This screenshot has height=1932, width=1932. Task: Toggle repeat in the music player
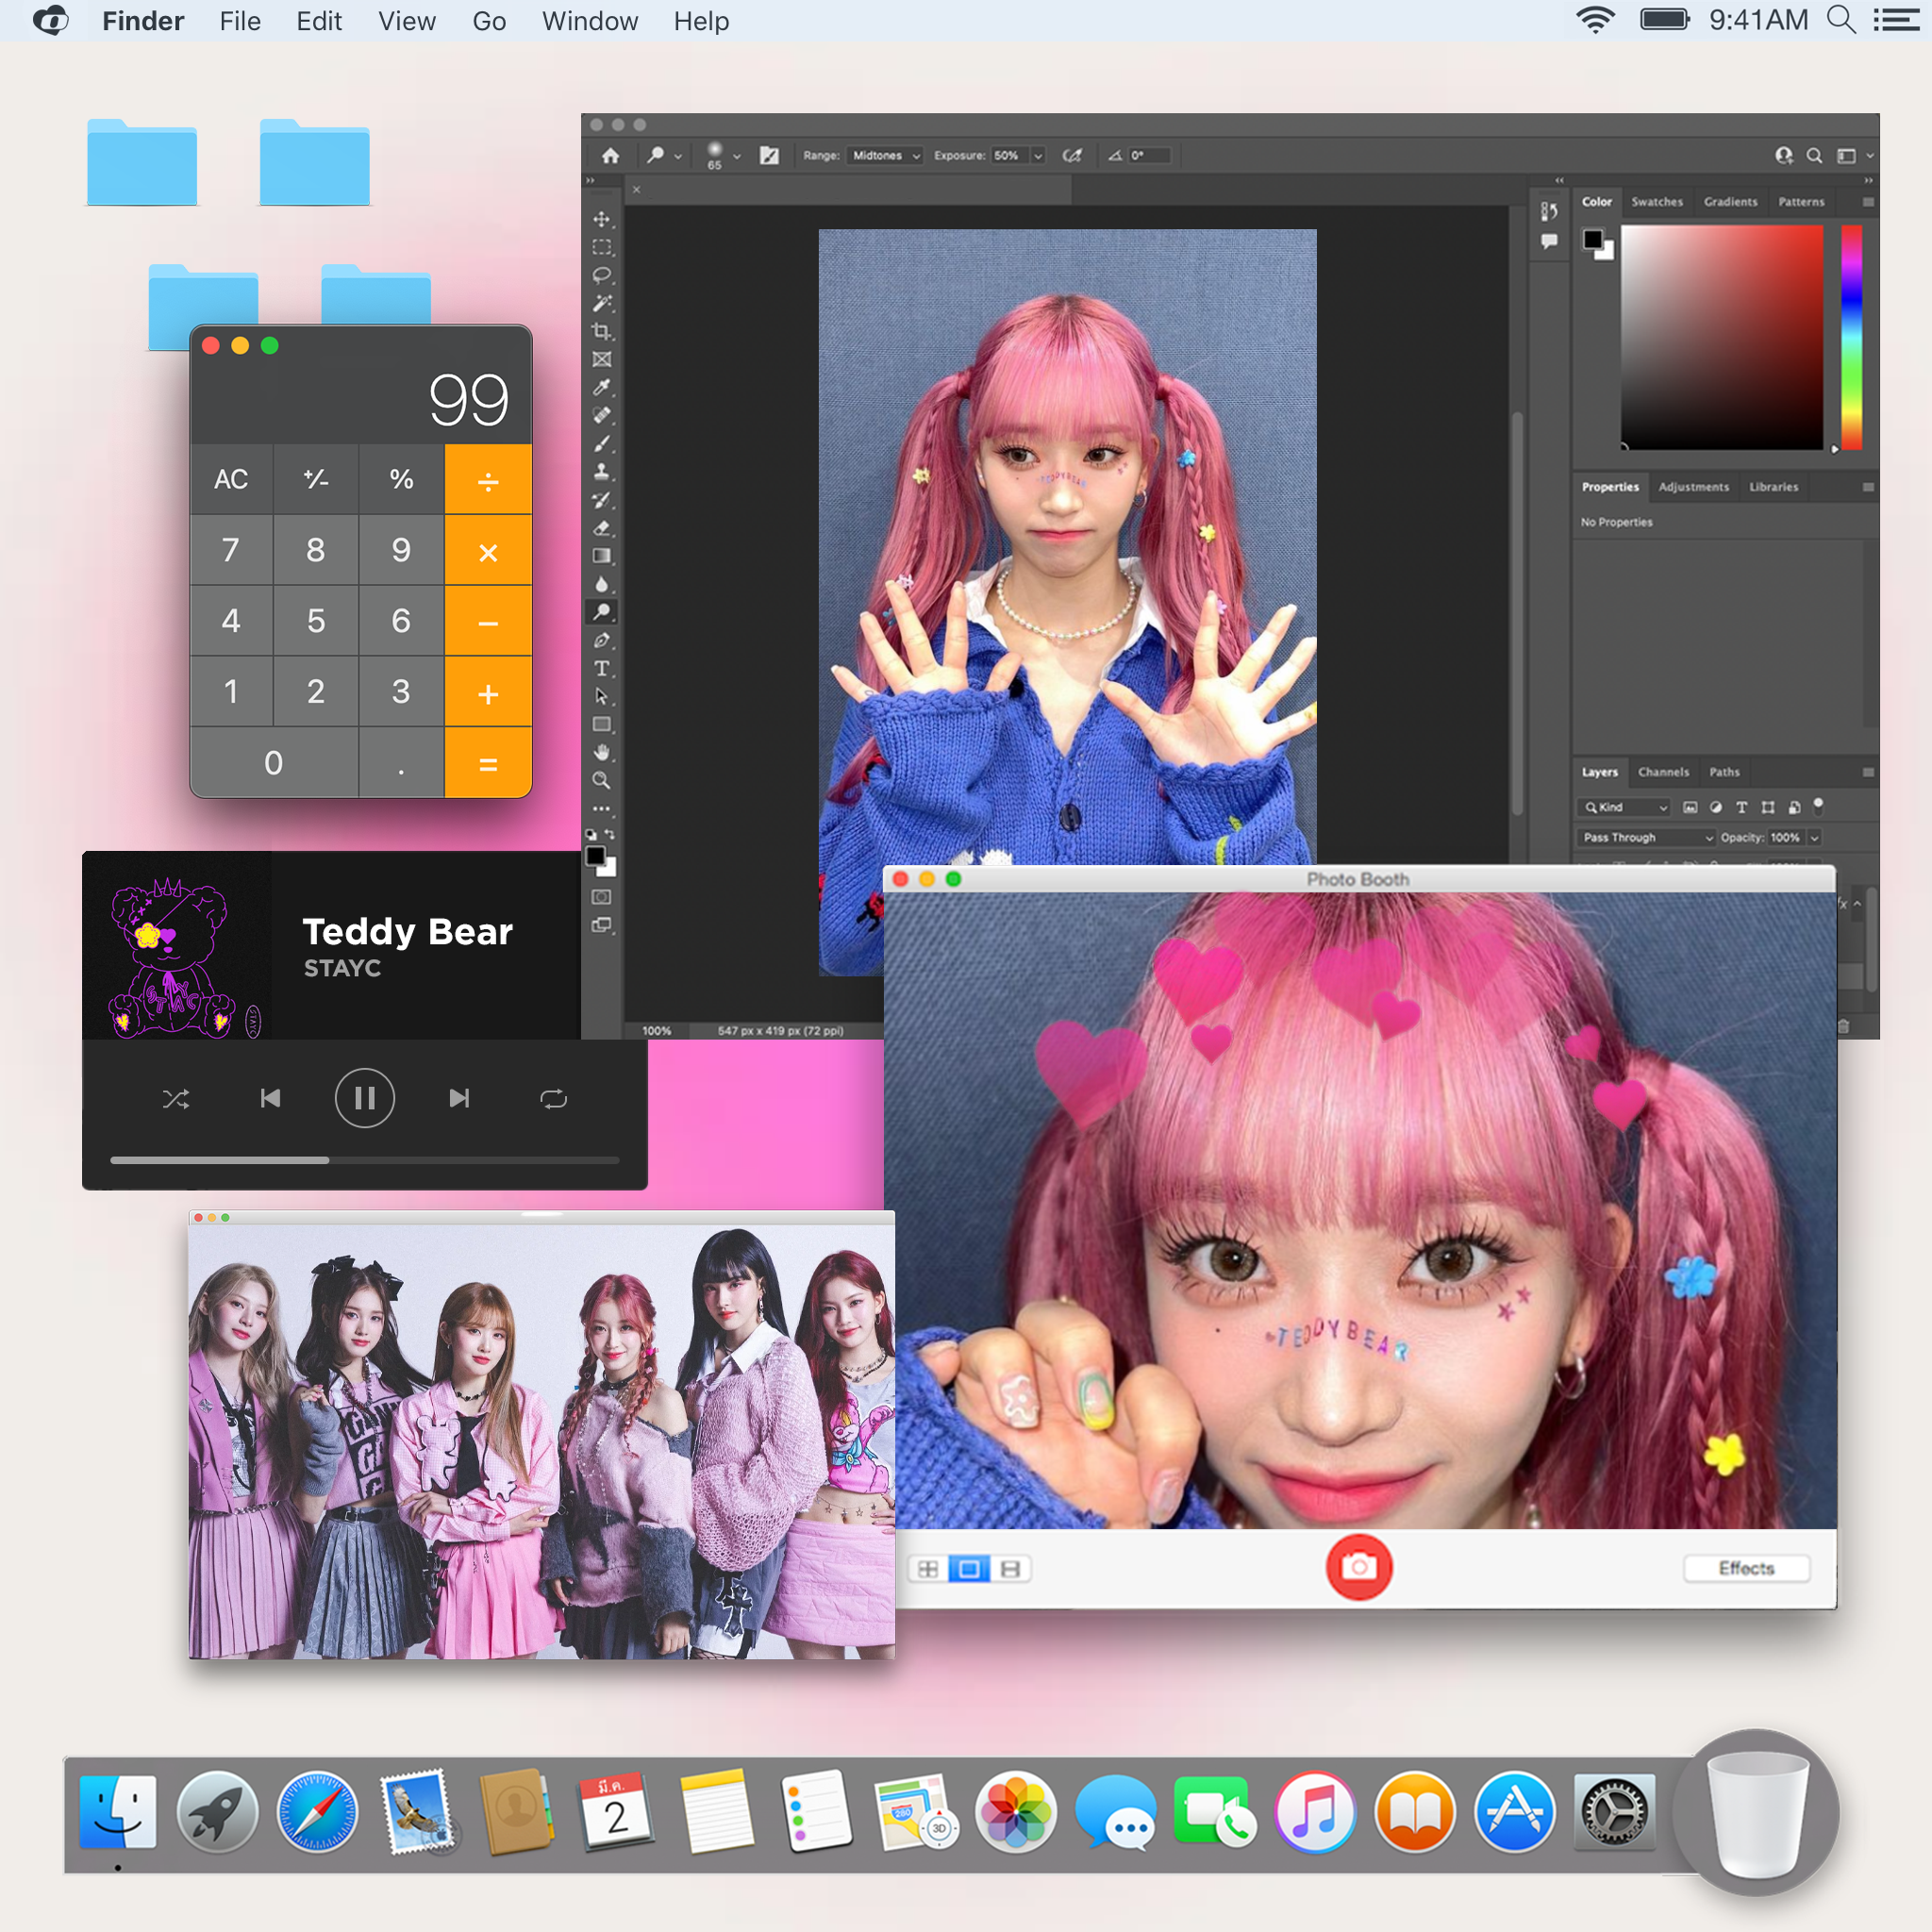click(553, 1099)
